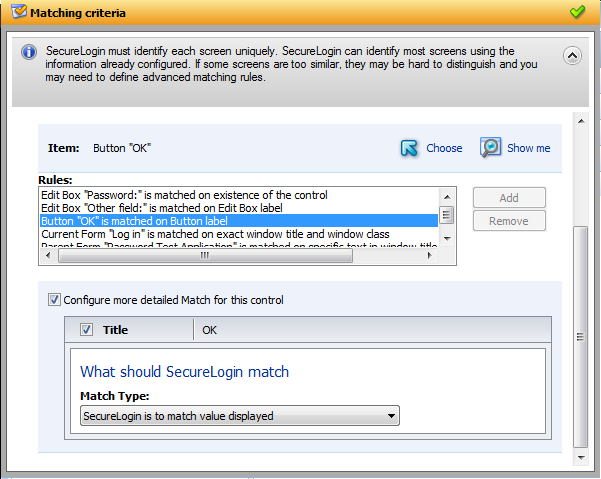Select rule Edit Box "Password:" existence
Screen dimensions: 601x479
(184, 194)
